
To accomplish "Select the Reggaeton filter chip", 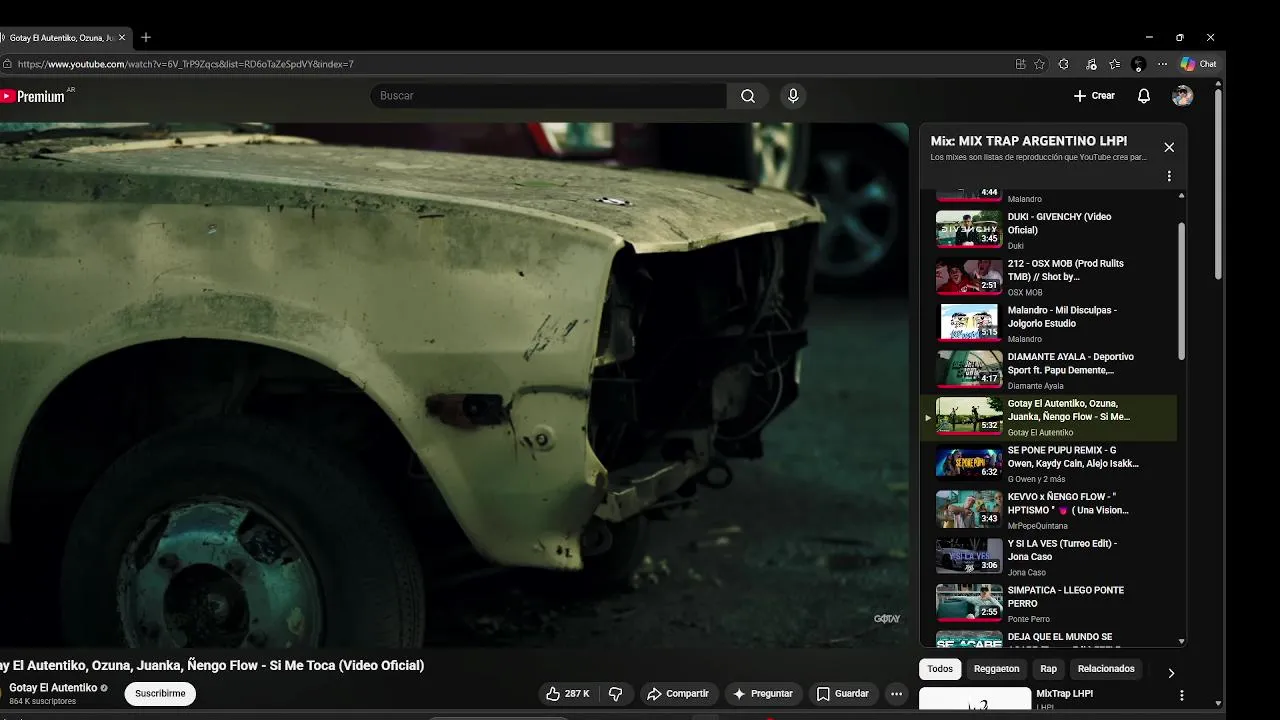I will click(x=997, y=669).
